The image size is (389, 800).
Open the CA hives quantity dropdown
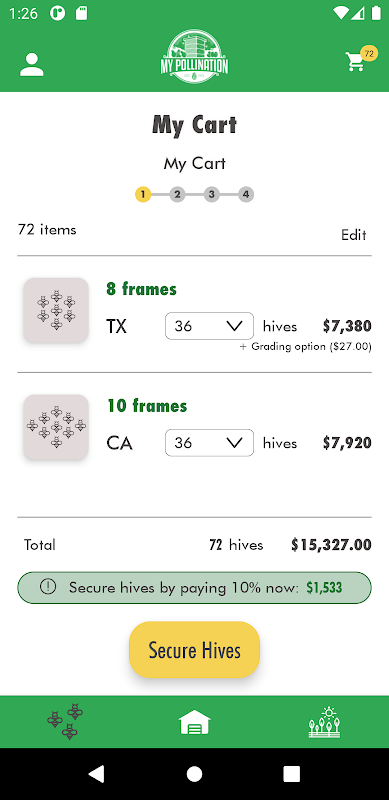click(x=209, y=443)
